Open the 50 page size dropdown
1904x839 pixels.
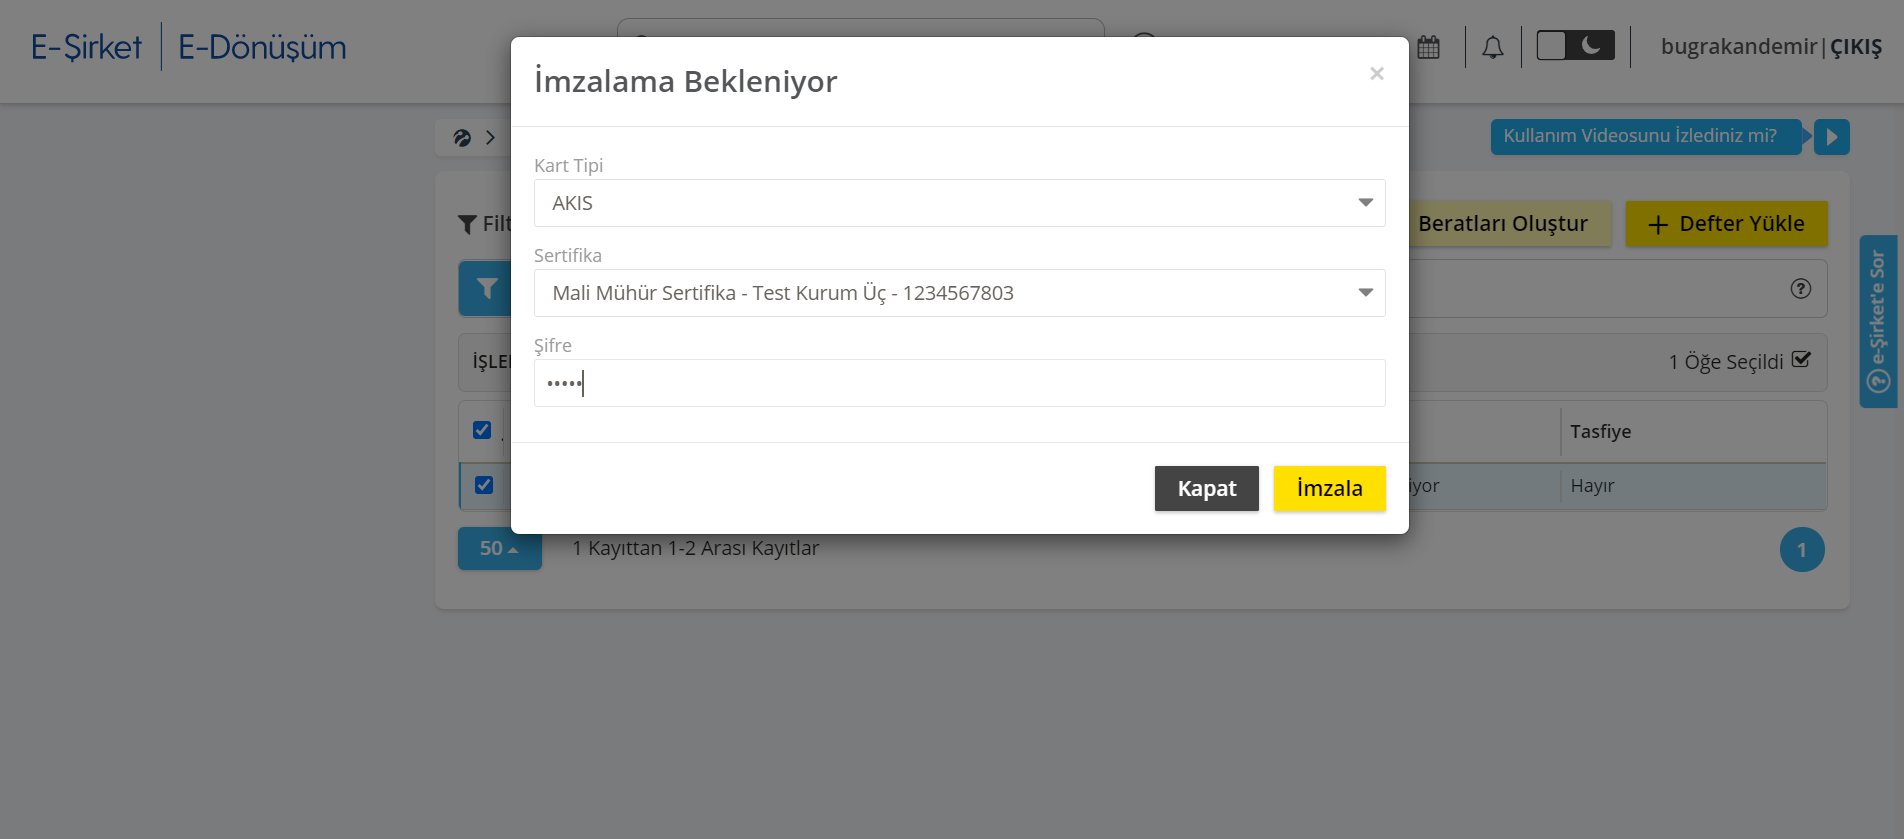(499, 549)
